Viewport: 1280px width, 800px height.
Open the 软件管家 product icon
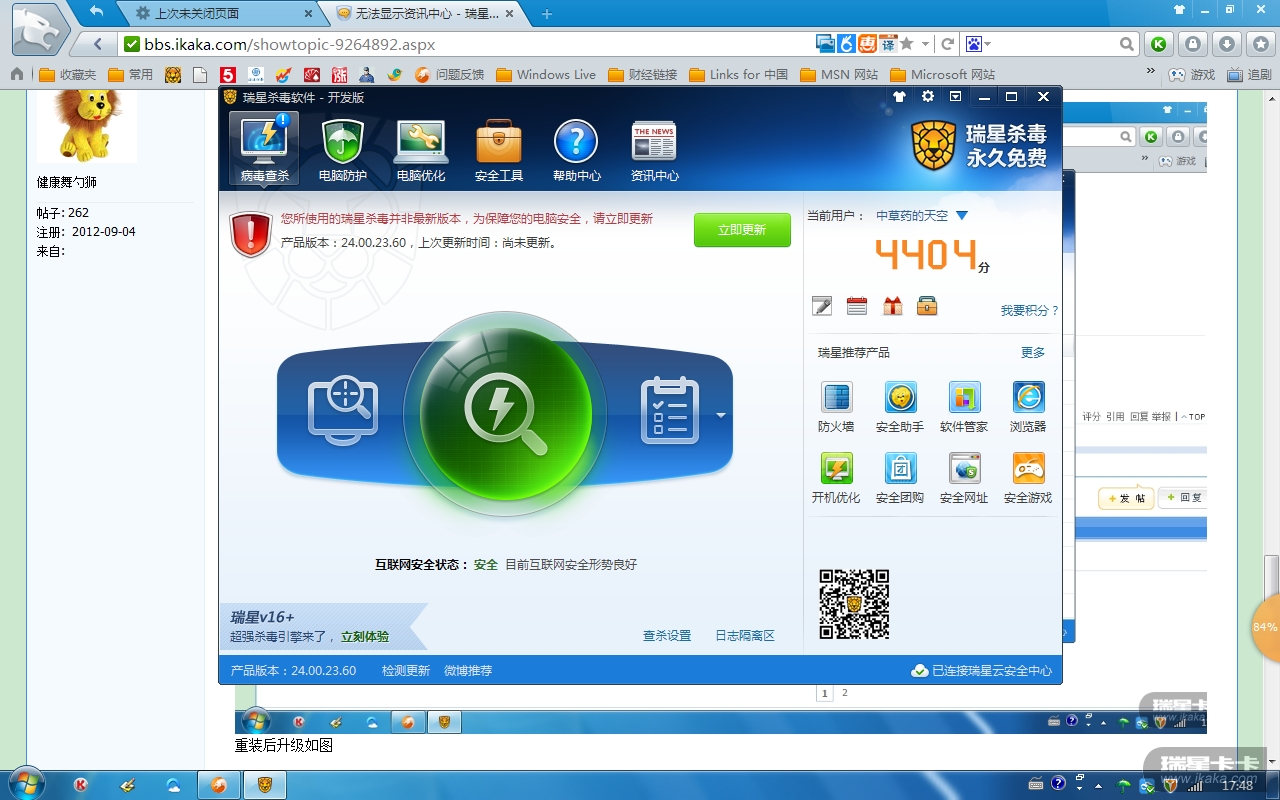[x=964, y=407]
